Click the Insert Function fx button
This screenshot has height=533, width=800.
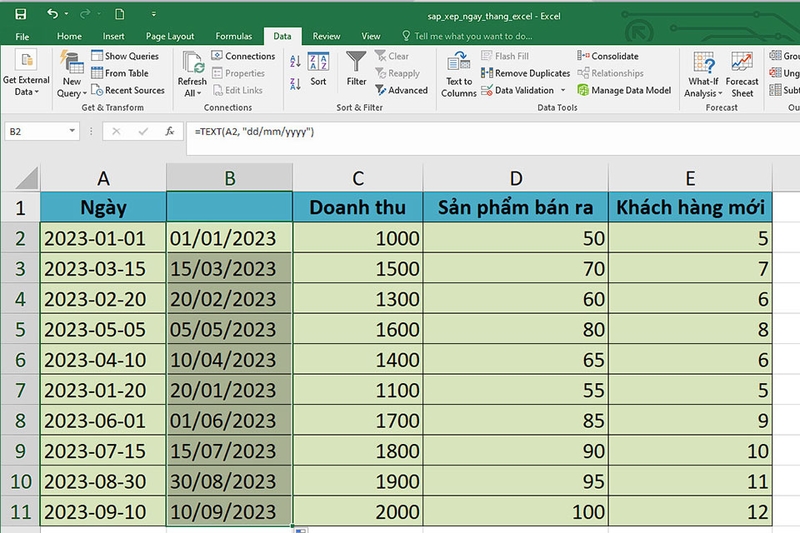click(x=170, y=132)
